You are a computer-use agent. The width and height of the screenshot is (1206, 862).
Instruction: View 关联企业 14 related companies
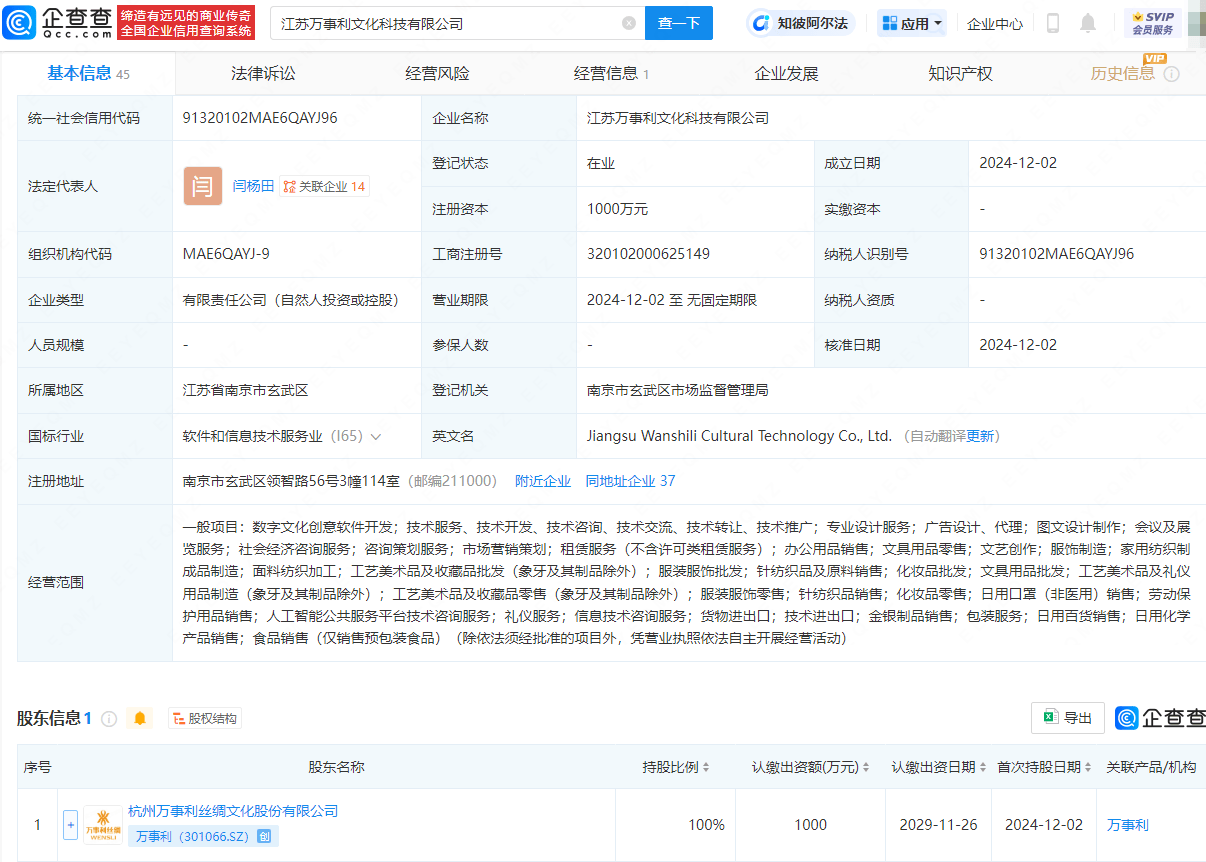(x=325, y=186)
